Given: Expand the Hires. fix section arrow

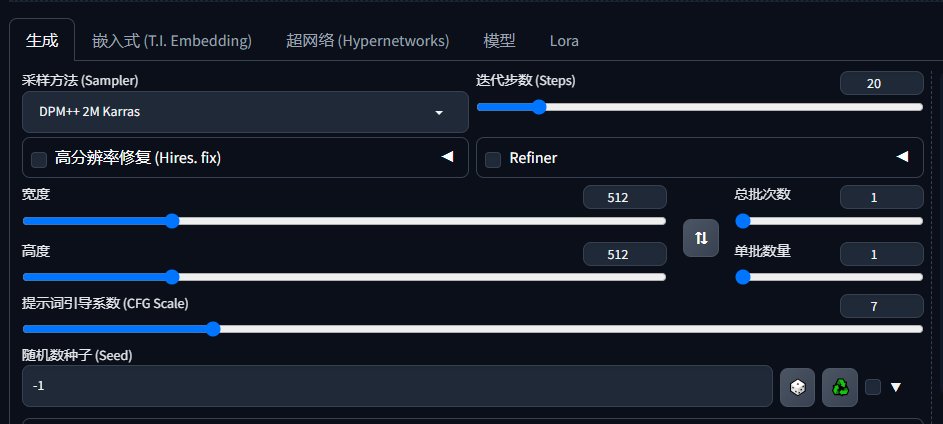Looking at the screenshot, I should coord(447,157).
